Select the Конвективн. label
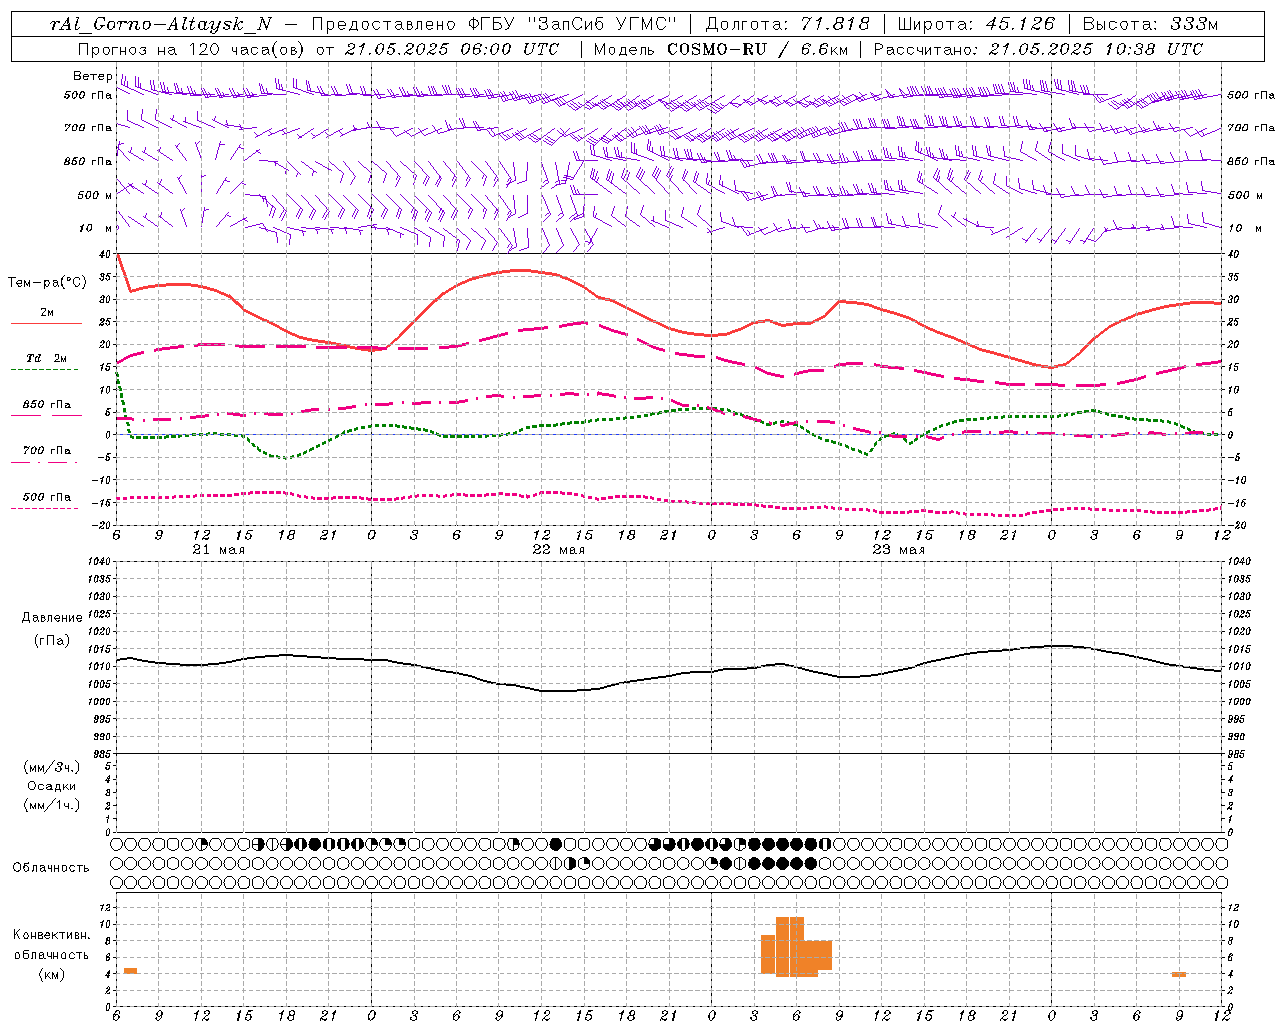 (x=52, y=935)
